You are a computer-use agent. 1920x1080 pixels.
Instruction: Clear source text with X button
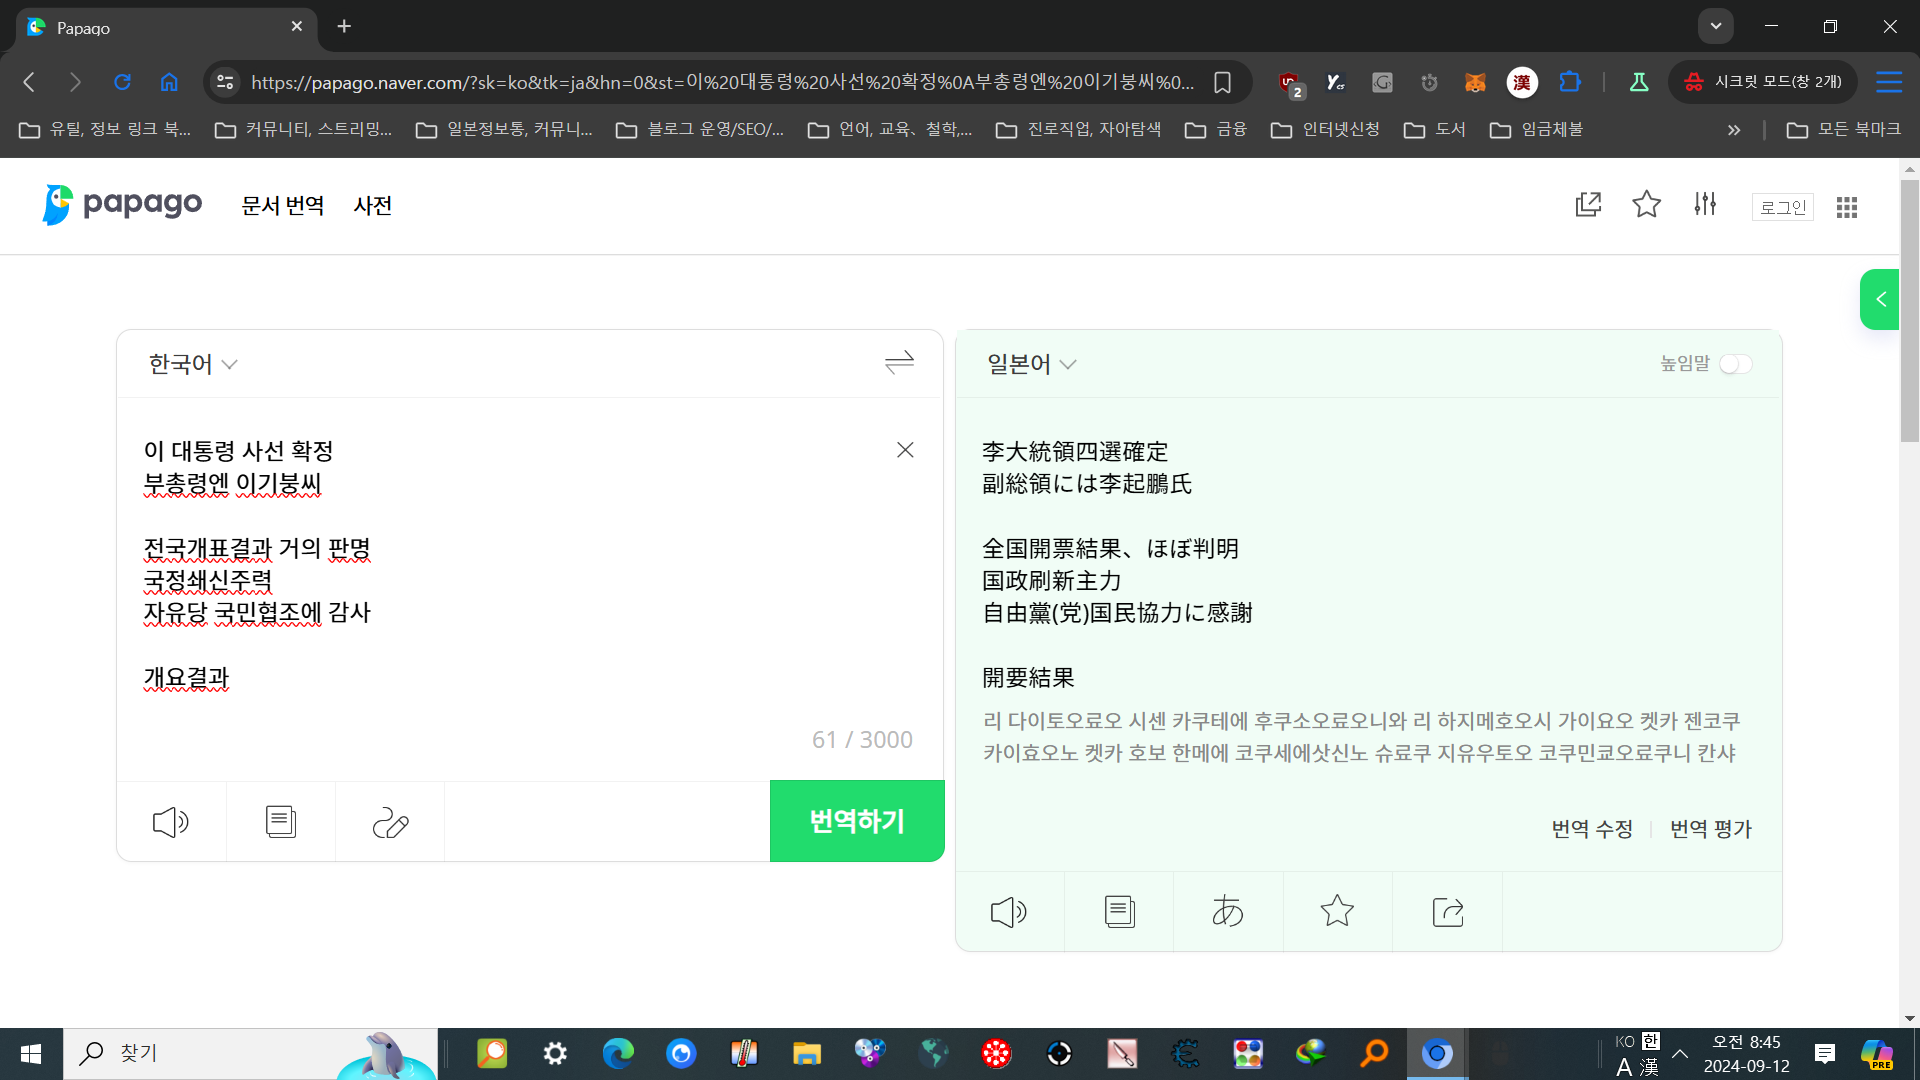(905, 450)
